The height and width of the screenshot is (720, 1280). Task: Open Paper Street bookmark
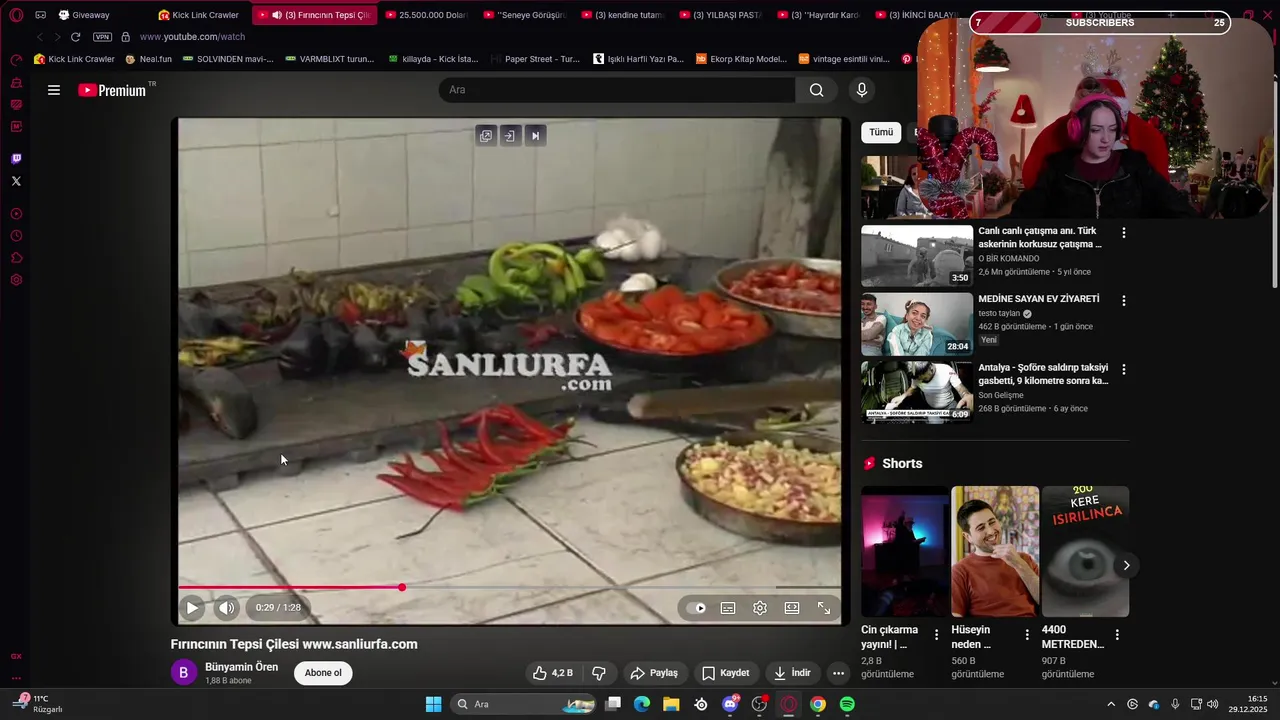pyautogui.click(x=535, y=59)
